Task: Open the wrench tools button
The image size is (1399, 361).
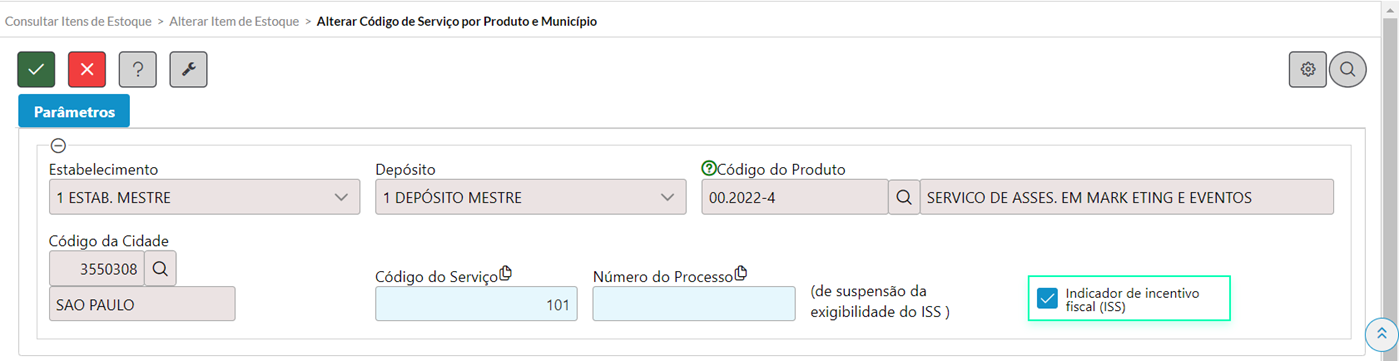Action: (x=188, y=69)
